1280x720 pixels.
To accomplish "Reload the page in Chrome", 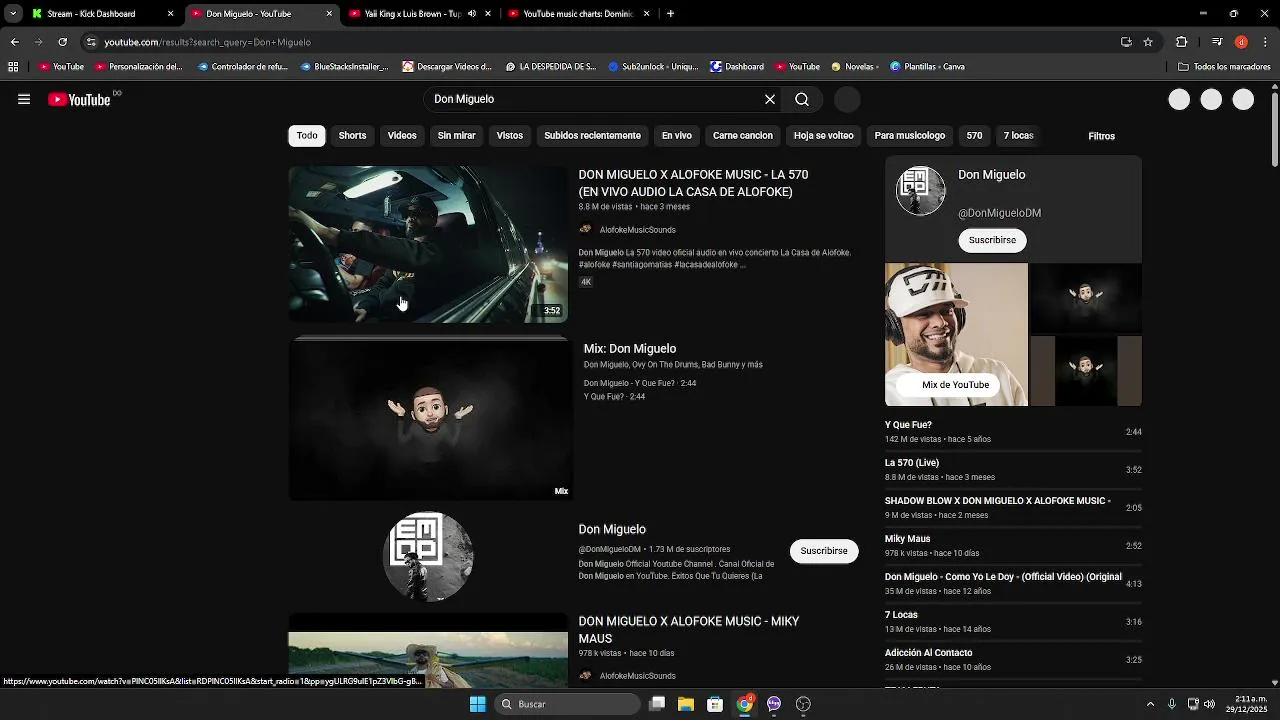I will [x=62, y=42].
